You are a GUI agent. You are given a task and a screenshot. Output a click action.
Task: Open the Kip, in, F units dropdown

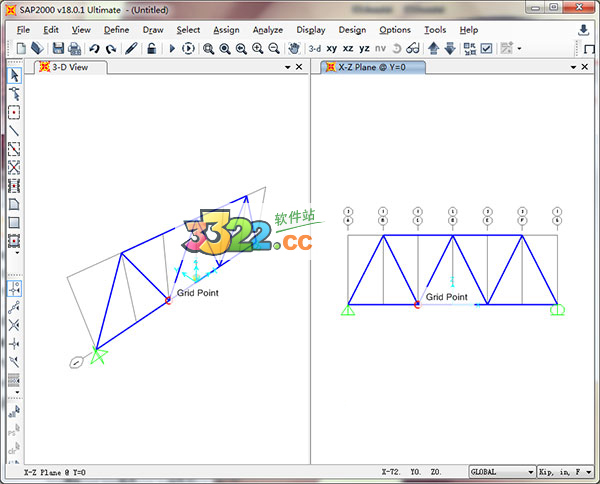click(565, 472)
